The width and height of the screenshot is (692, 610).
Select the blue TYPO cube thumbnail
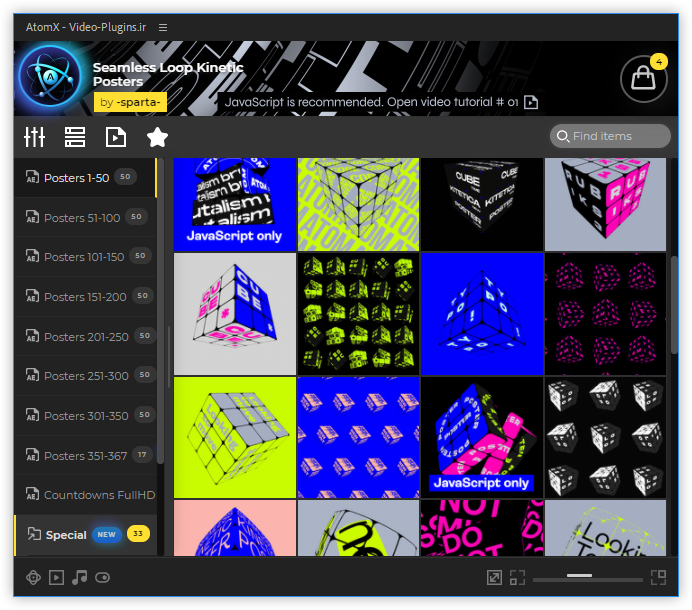482,314
